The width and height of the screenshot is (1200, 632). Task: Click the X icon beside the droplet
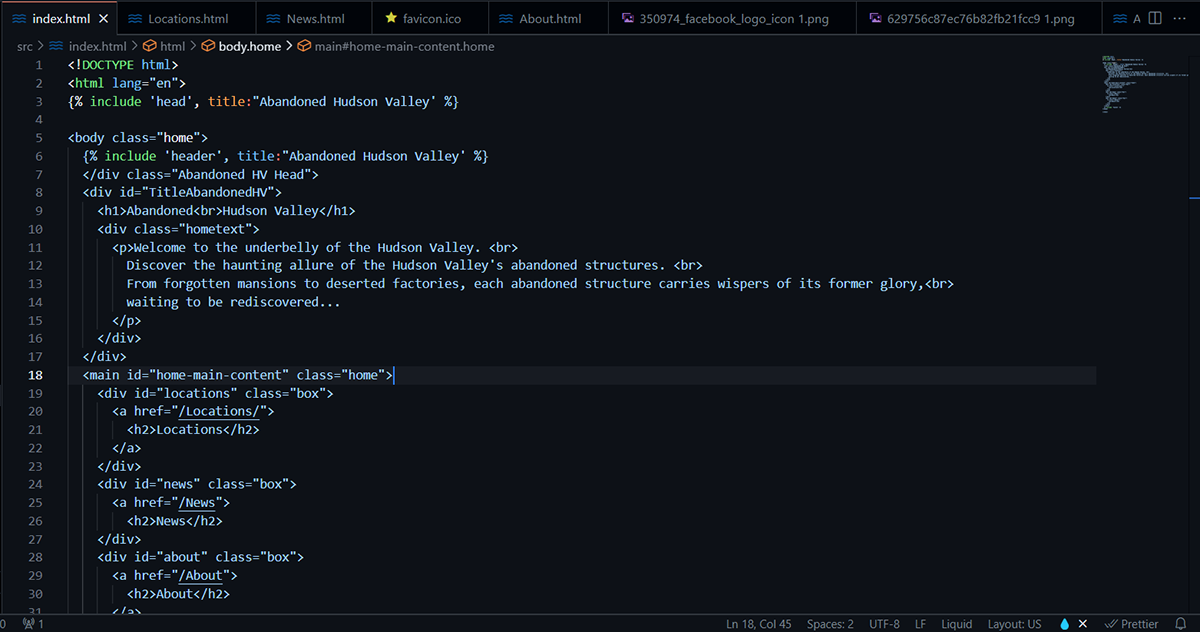(x=1083, y=624)
